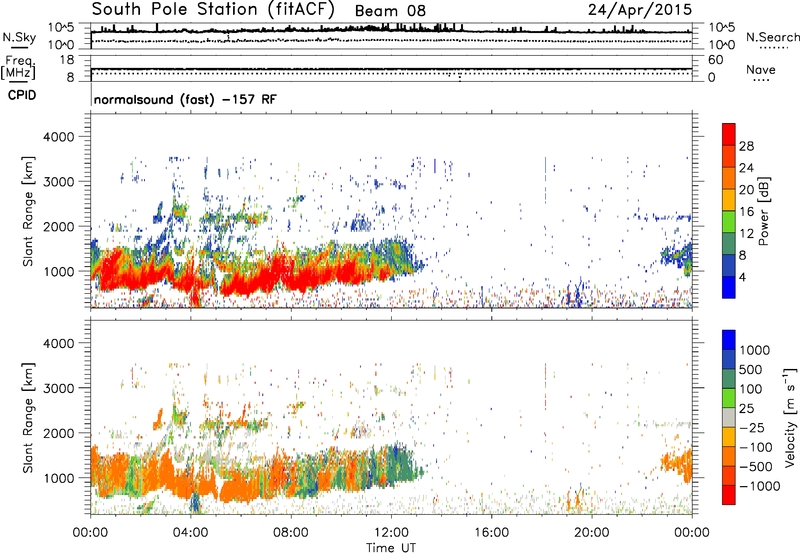Click the "20" Power colorbar tick label
The image size is (800, 554).
pyautogui.click(x=746, y=190)
